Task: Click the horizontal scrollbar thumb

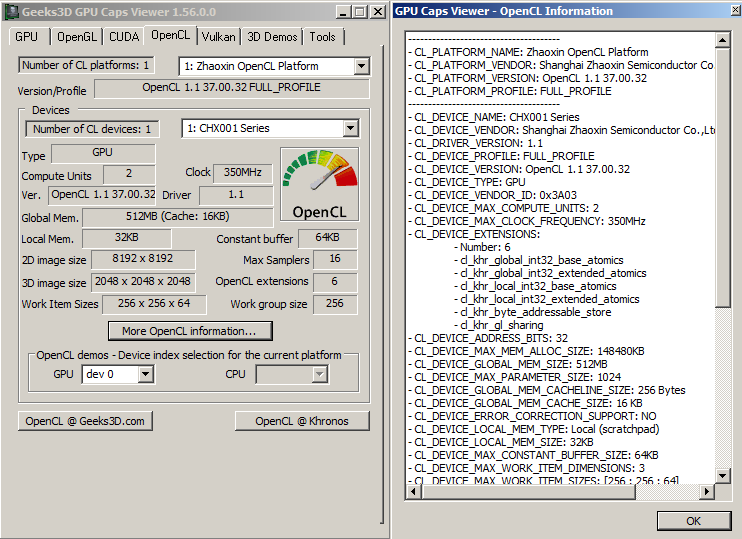Action: [528, 492]
